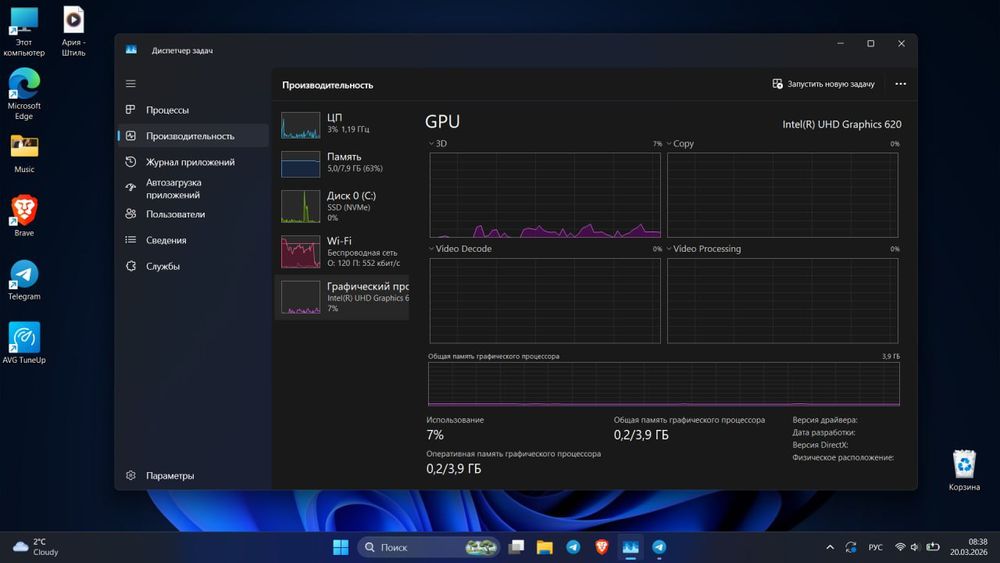Launch Brave from the desktop shortcut
This screenshot has height=563, width=1000.
(24, 216)
